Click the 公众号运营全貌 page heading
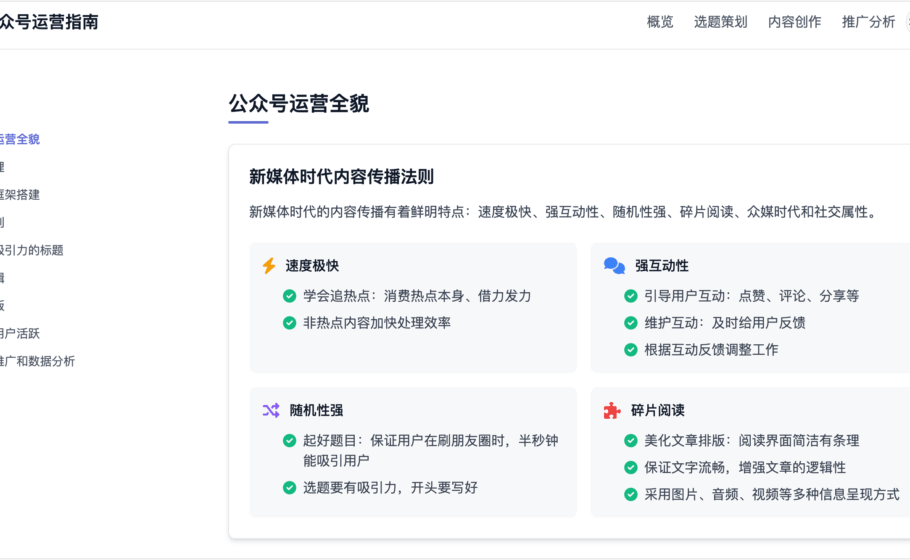Image resolution: width=910 pixels, height=560 pixels. coord(298,104)
